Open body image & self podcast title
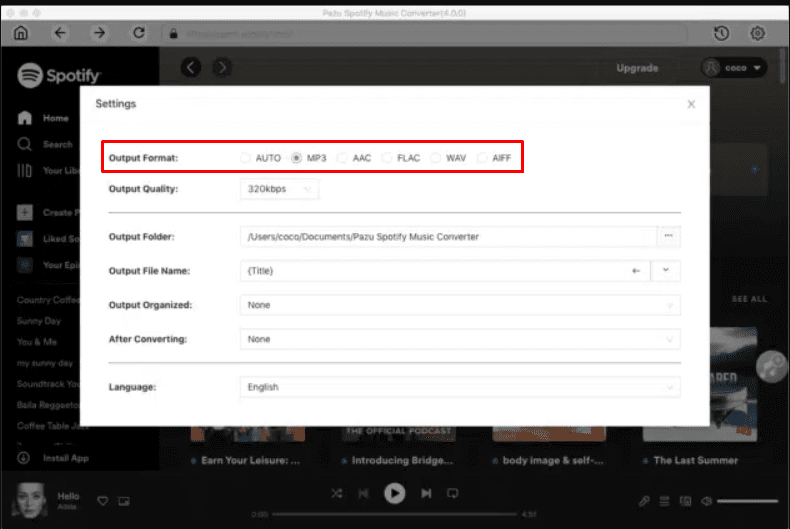 pos(553,460)
